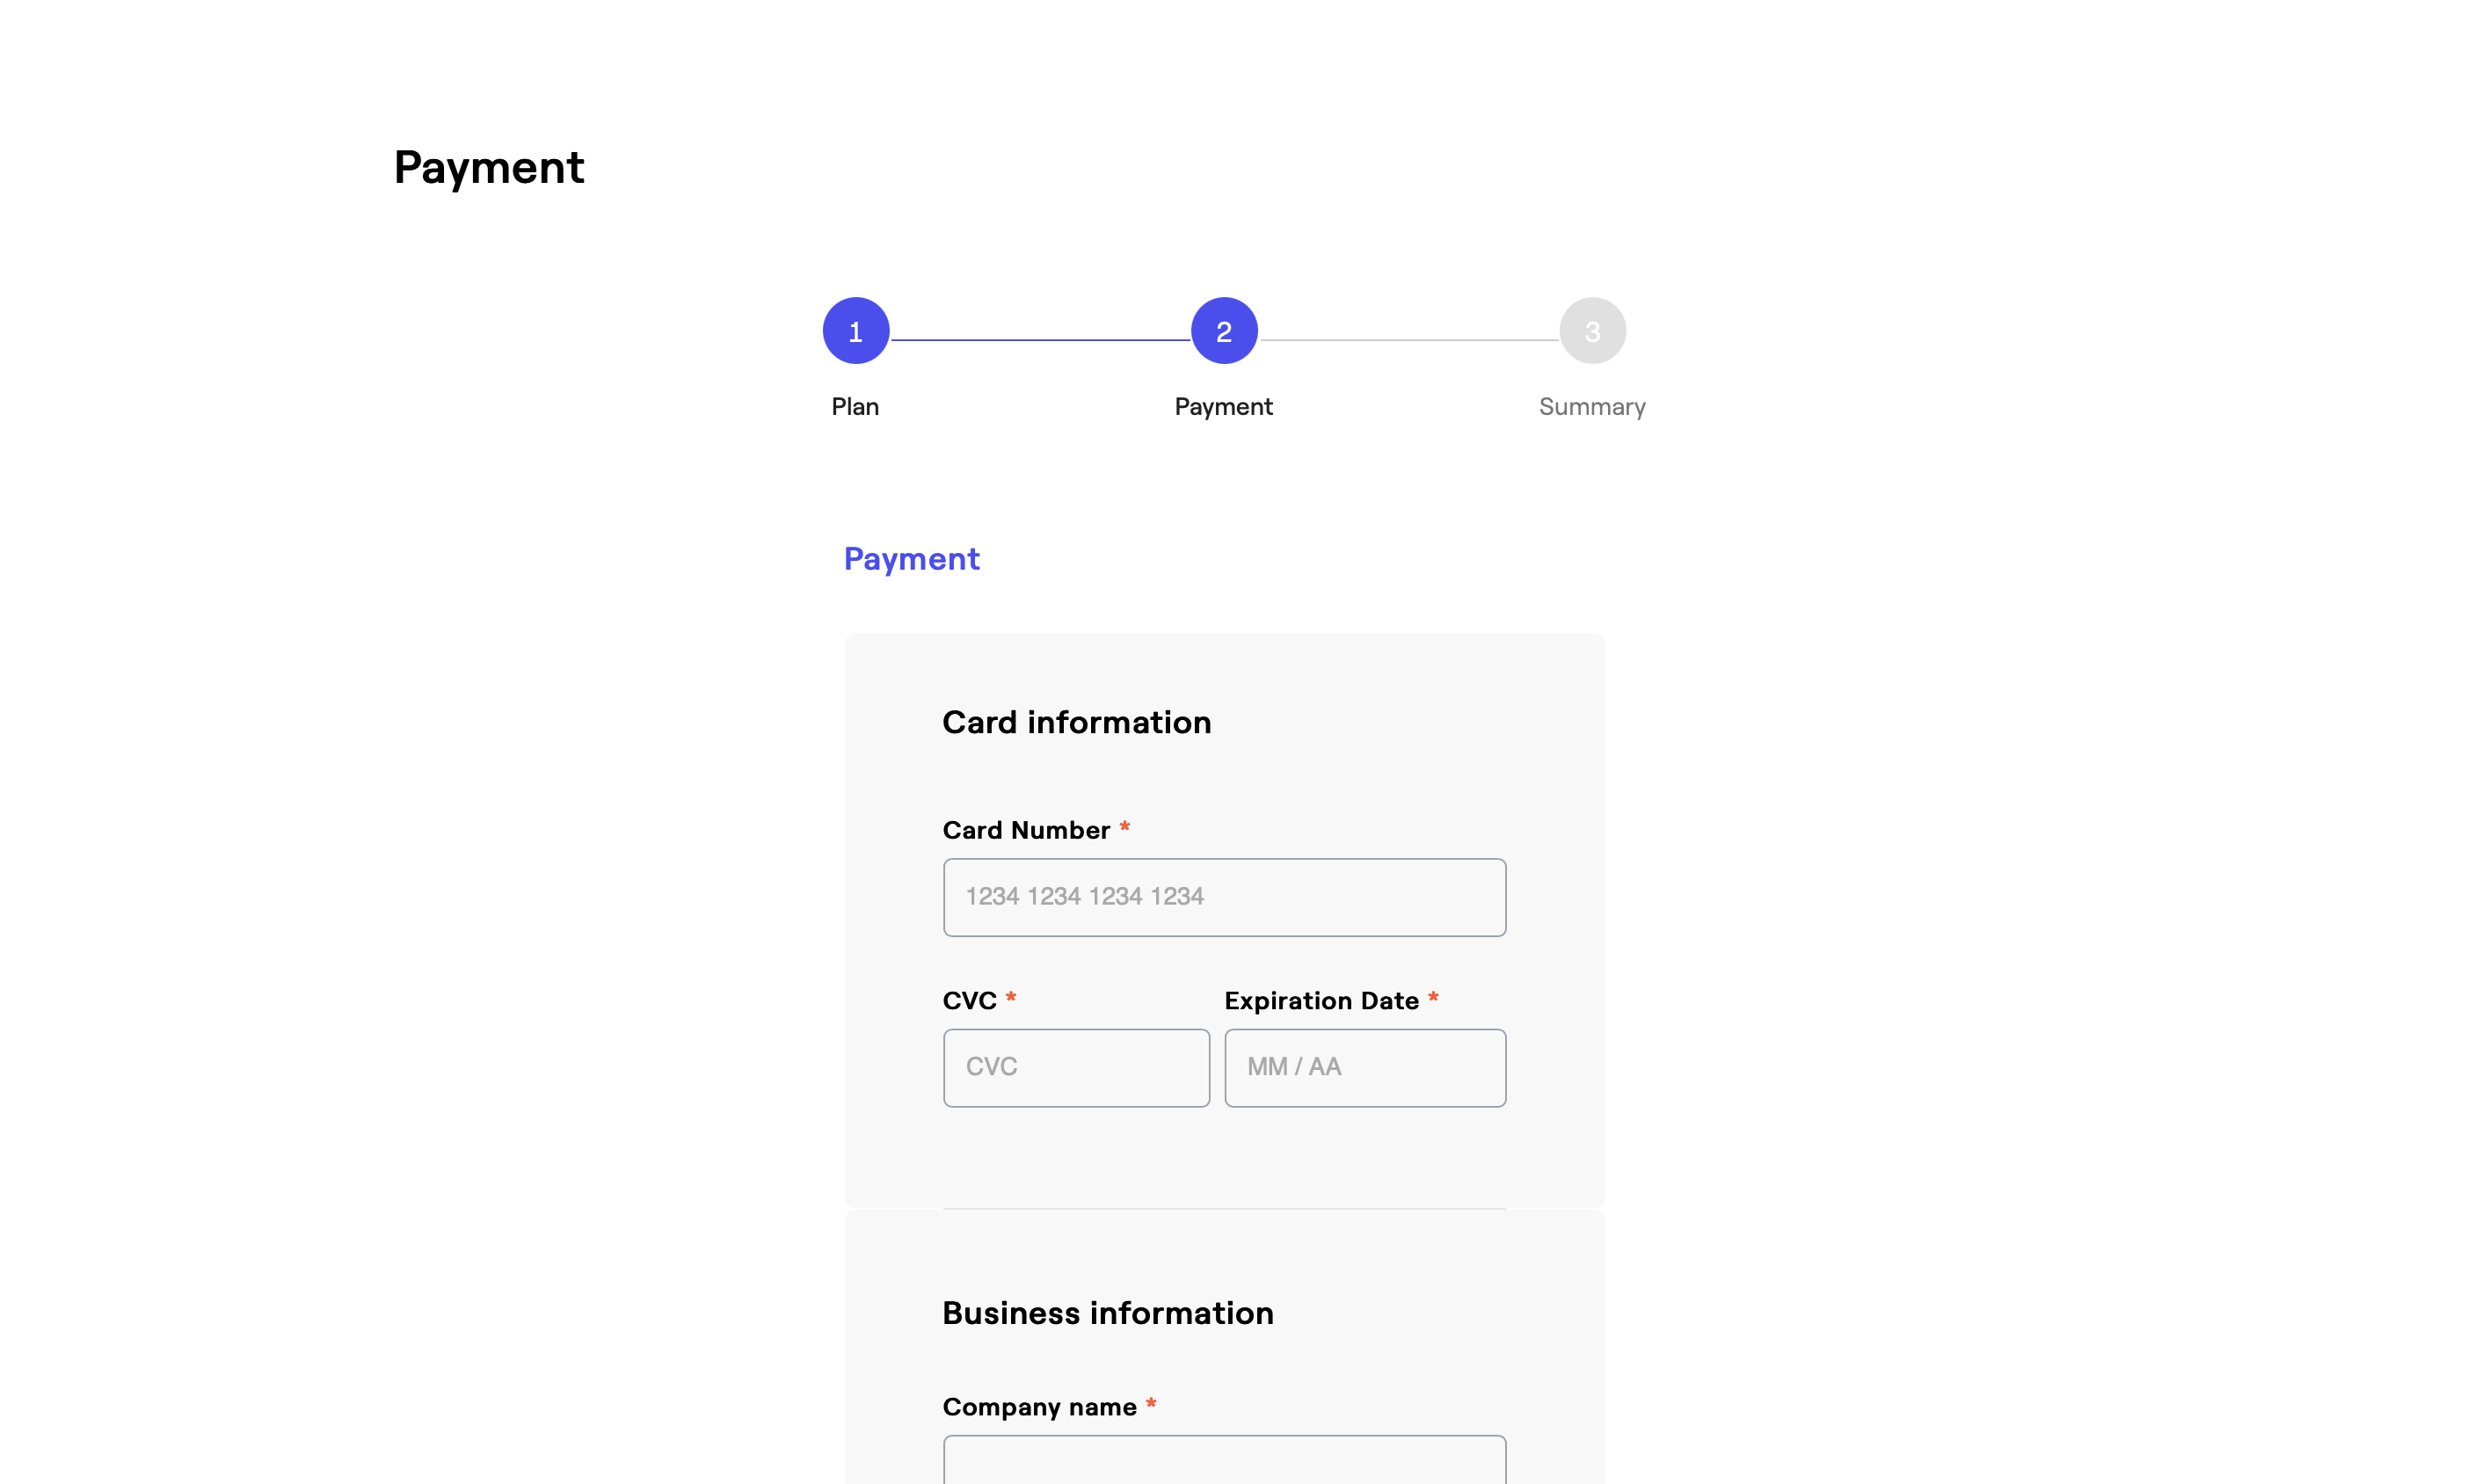Click the Expiration Date label
The image size is (2474, 1484).
point(1321,1001)
